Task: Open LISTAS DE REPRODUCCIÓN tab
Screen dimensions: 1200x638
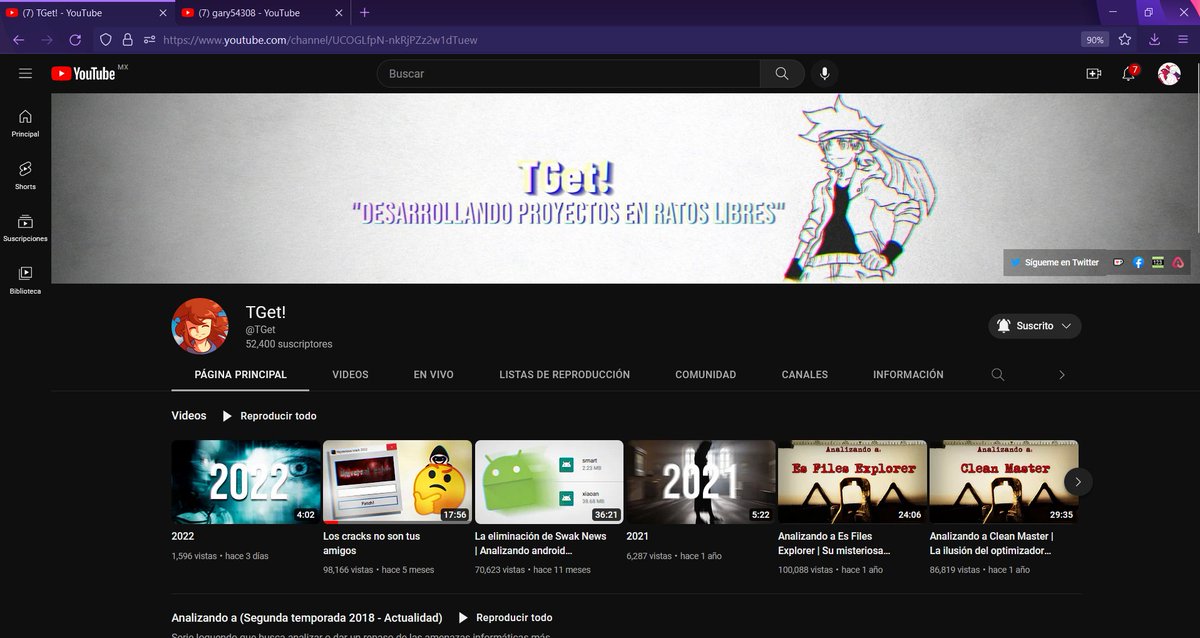Action: (565, 375)
